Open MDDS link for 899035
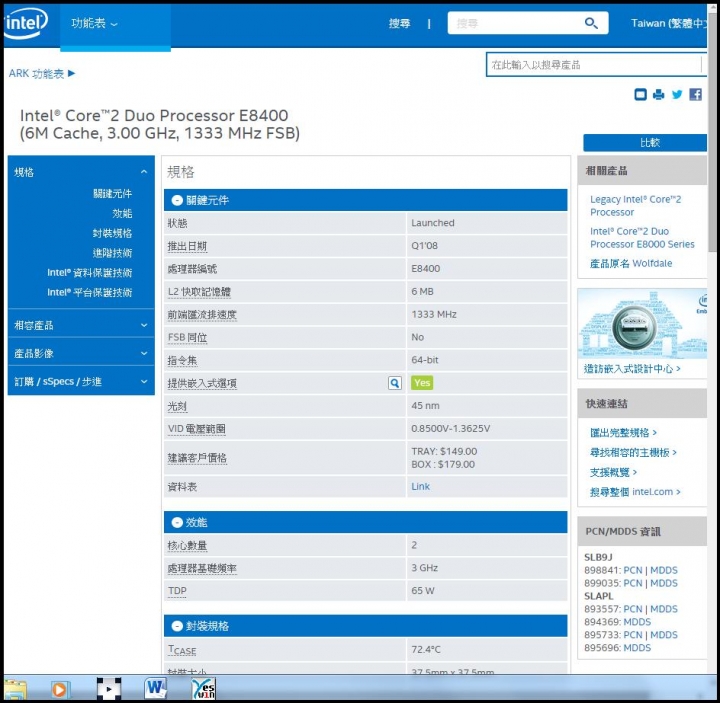The width and height of the screenshot is (720, 703). click(x=664, y=583)
